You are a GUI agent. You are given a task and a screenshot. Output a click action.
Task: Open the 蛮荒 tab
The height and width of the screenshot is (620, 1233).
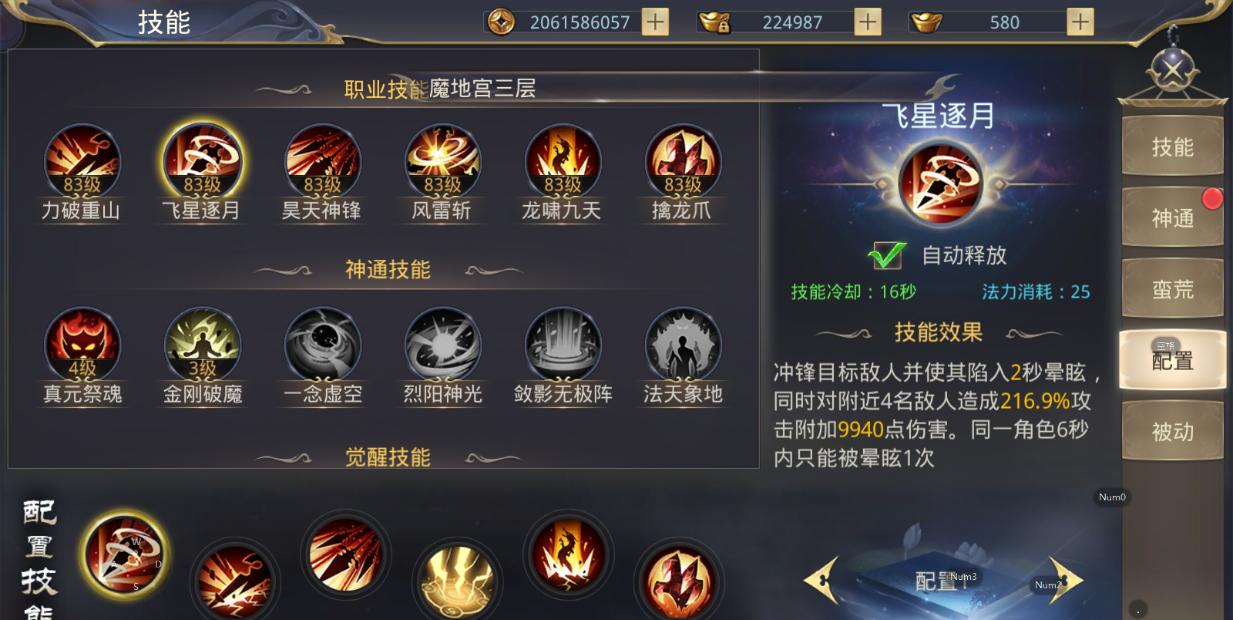pos(1172,289)
